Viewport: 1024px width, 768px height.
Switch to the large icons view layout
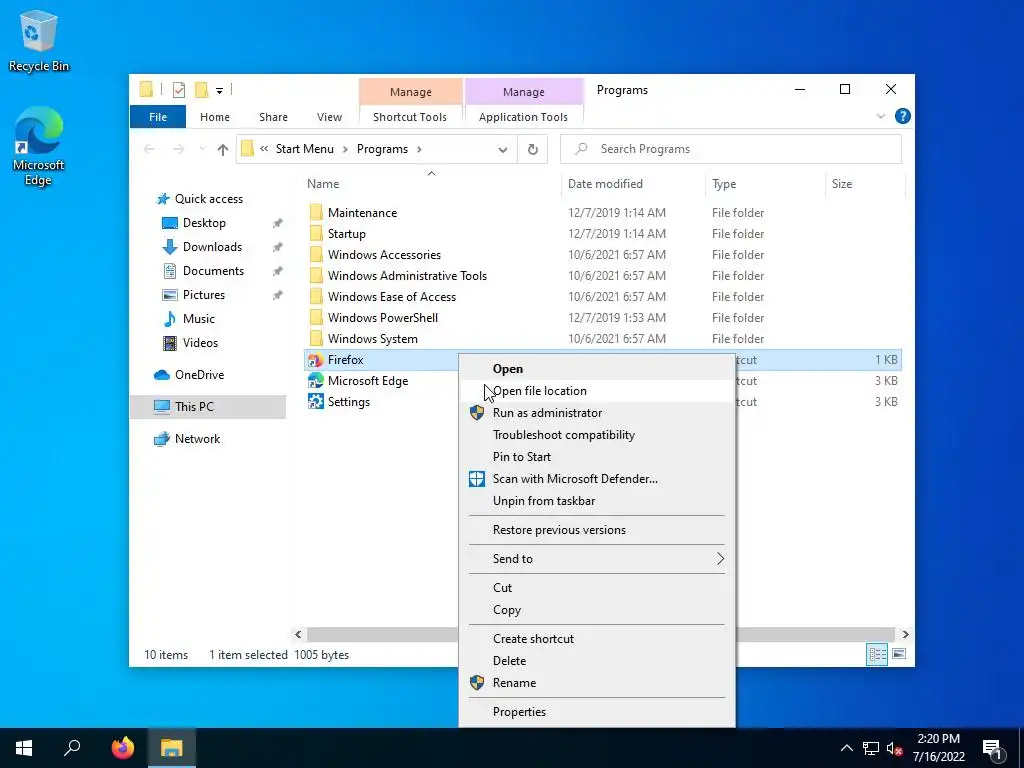pos(899,654)
